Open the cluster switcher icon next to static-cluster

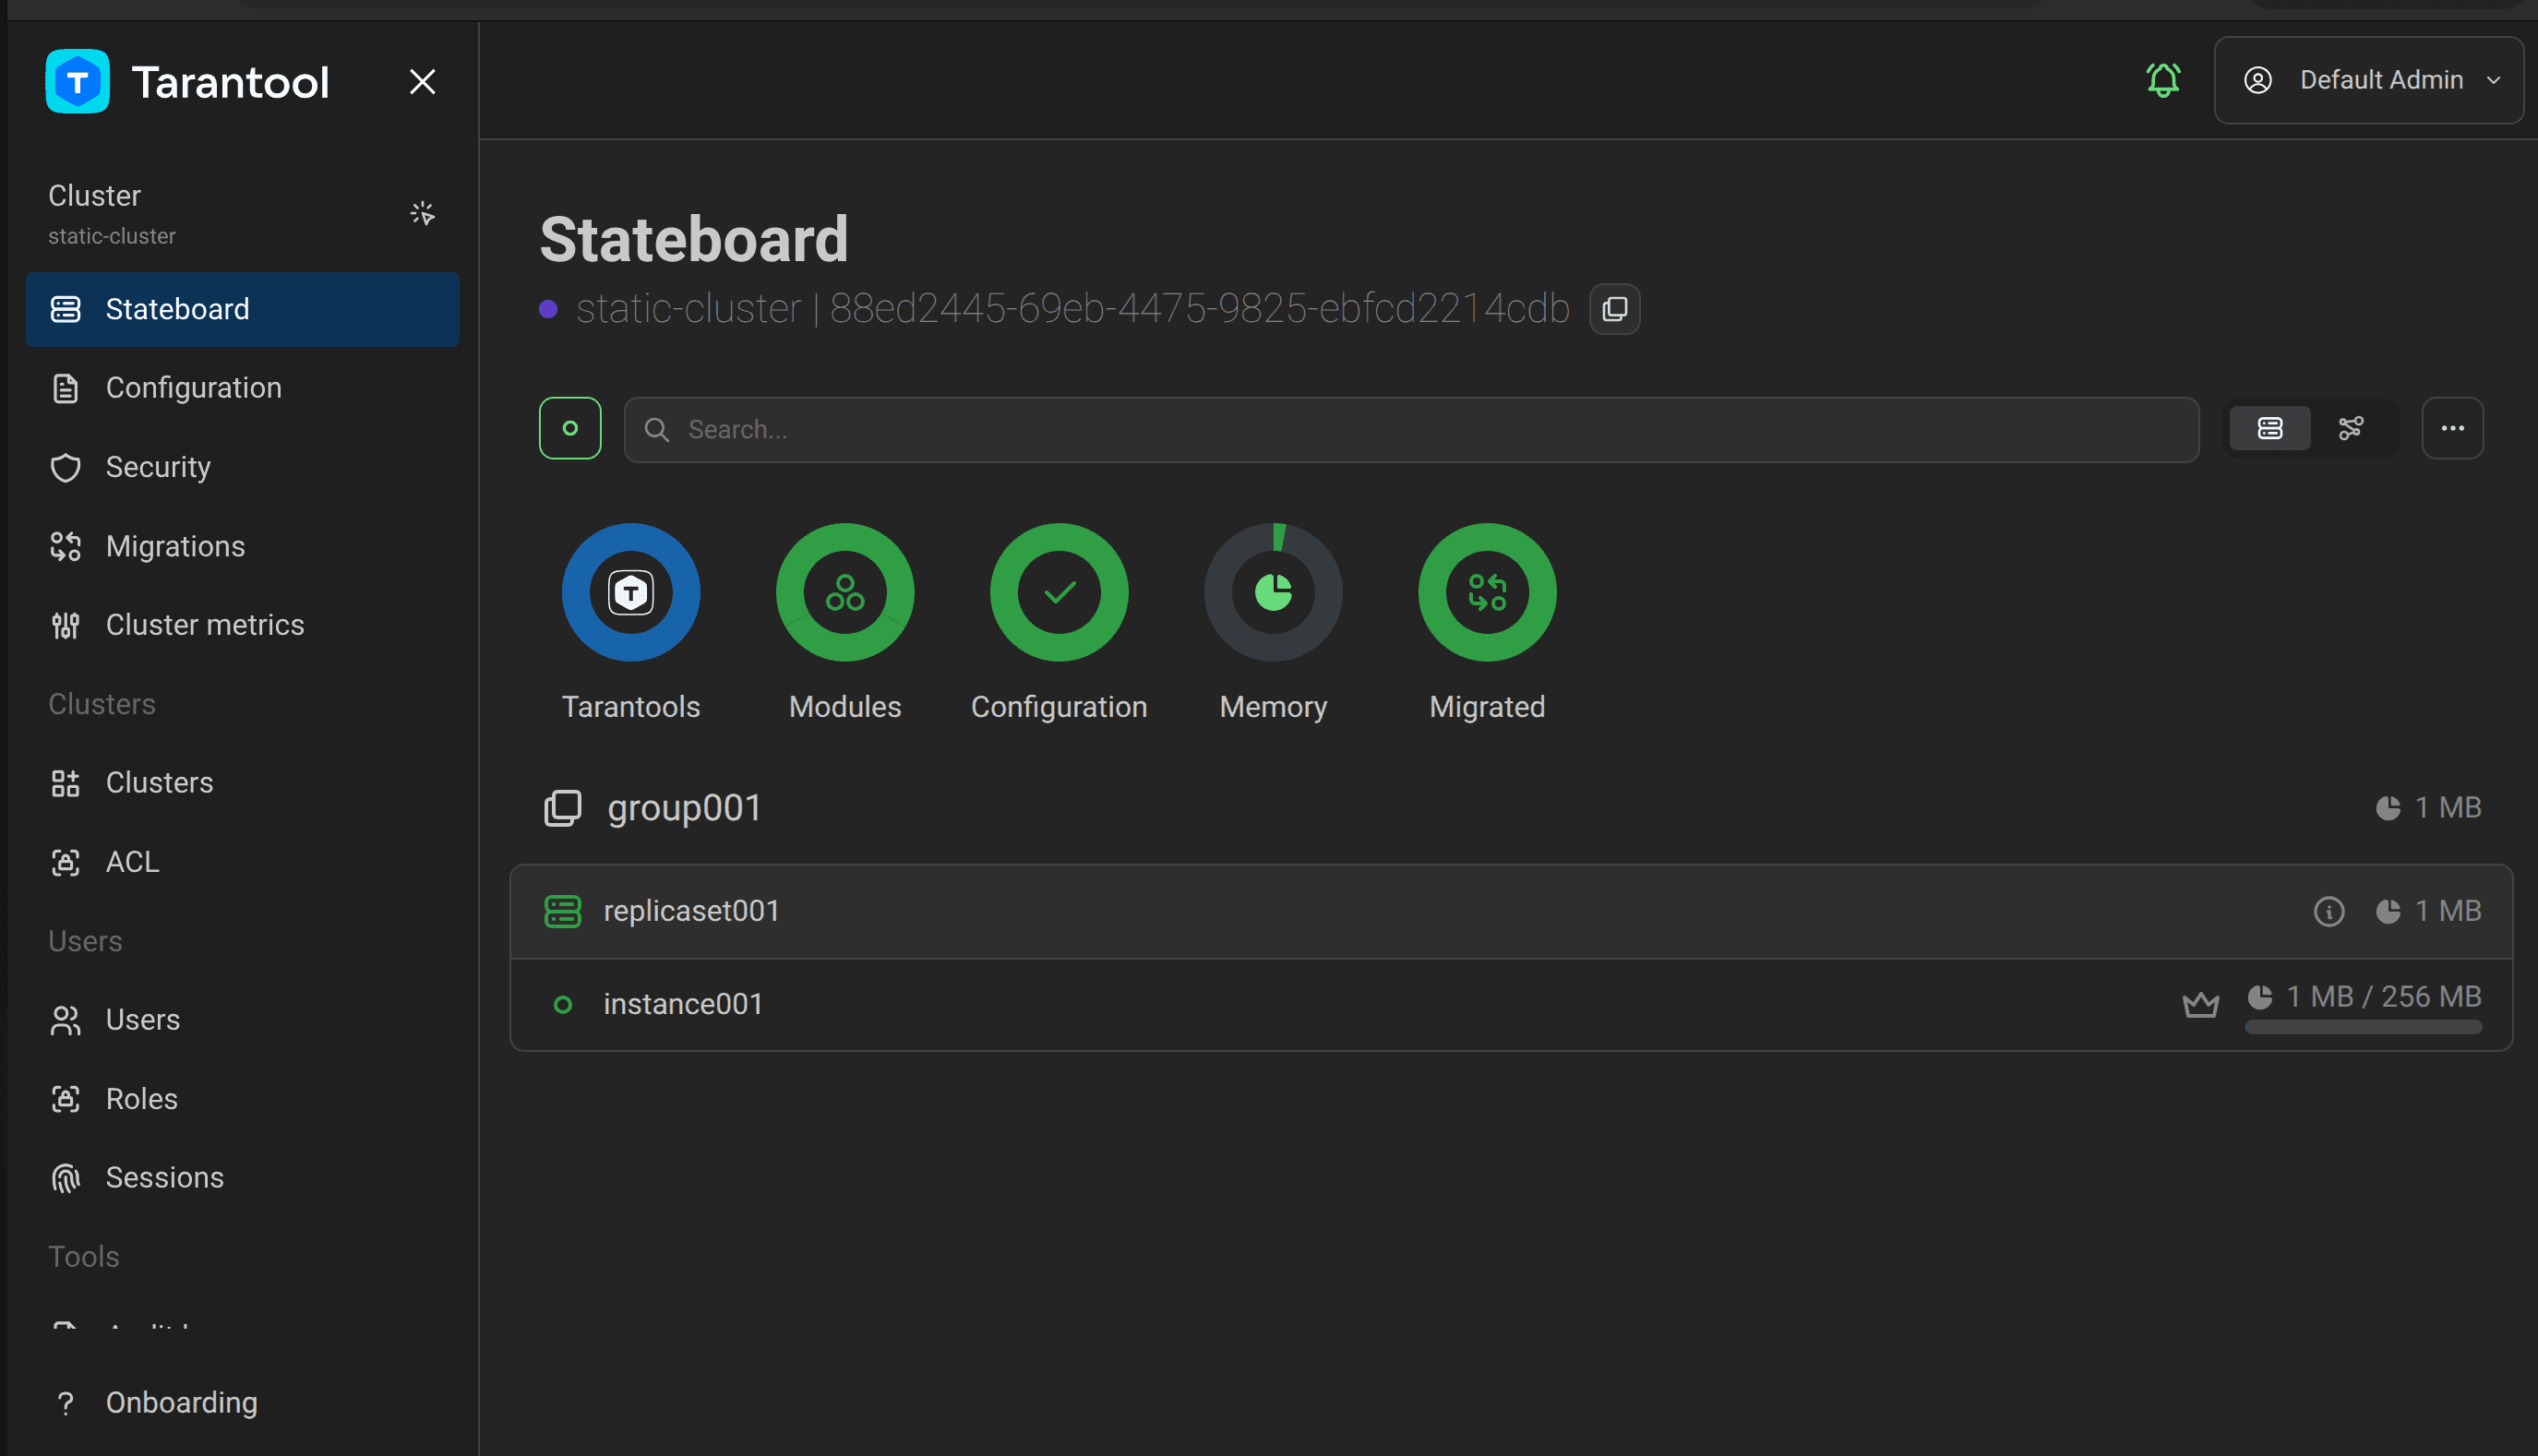[422, 213]
